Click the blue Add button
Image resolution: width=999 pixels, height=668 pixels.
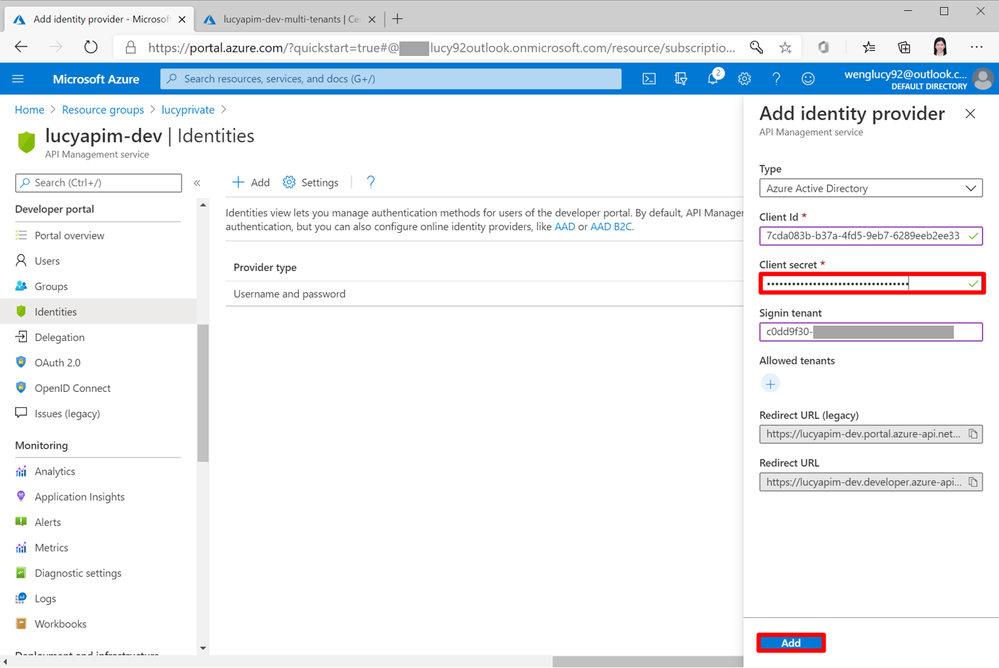pyautogui.click(x=790, y=643)
